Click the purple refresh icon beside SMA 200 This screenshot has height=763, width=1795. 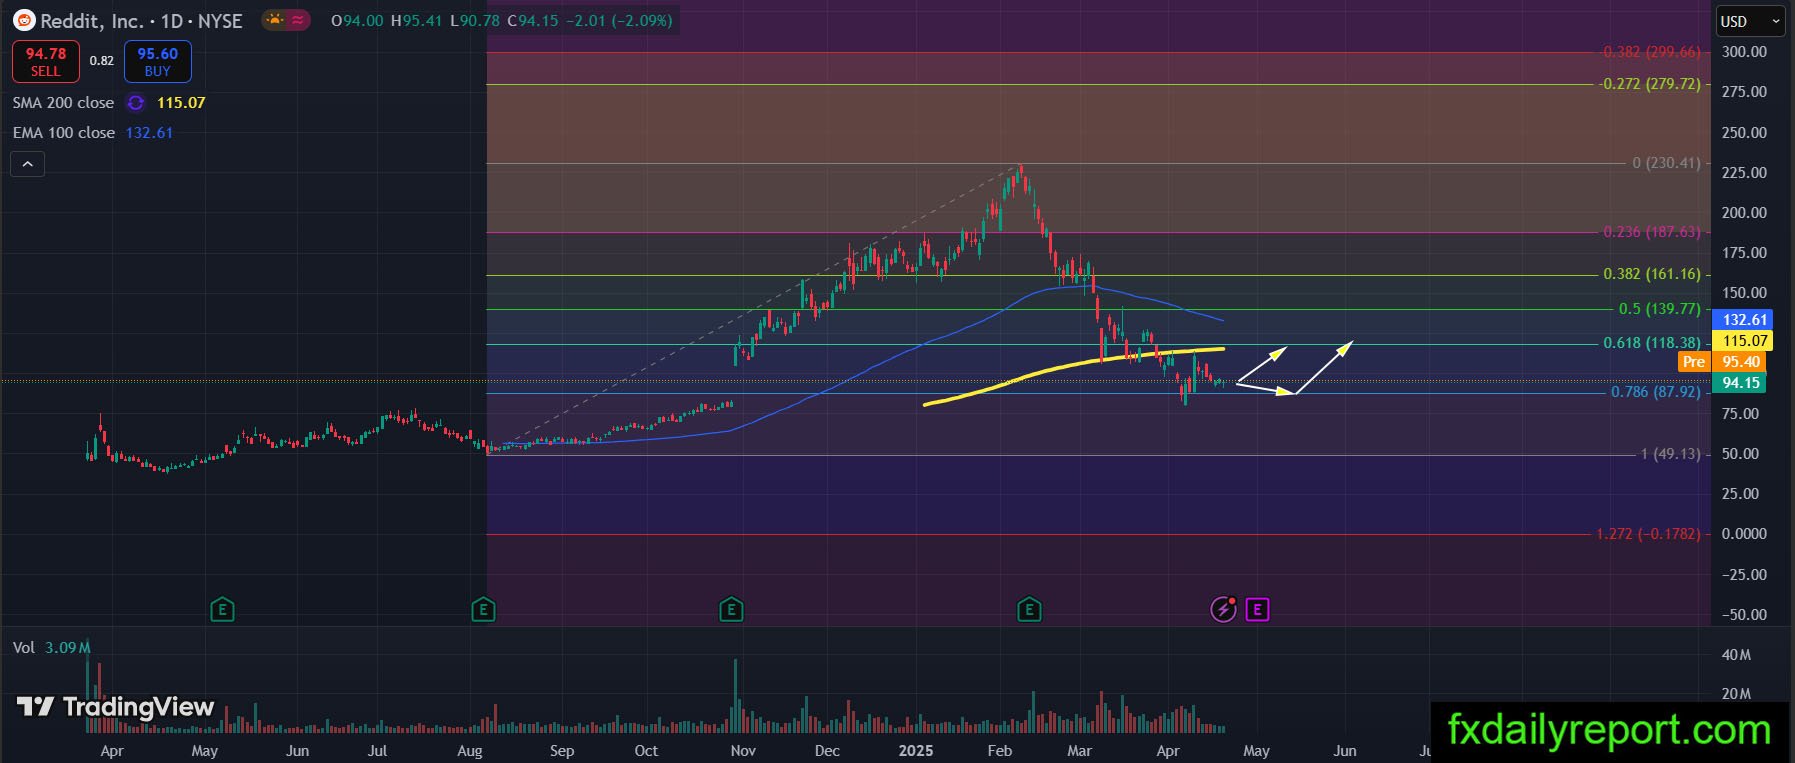(x=136, y=103)
